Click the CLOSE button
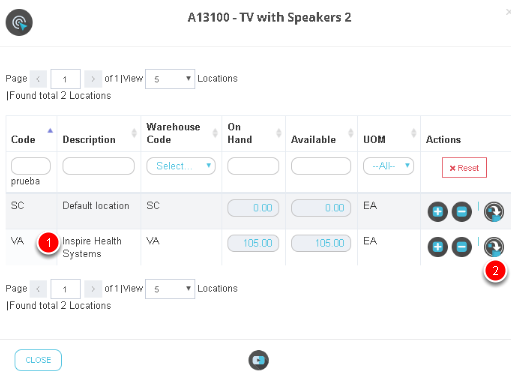The image size is (511, 375). point(38,360)
